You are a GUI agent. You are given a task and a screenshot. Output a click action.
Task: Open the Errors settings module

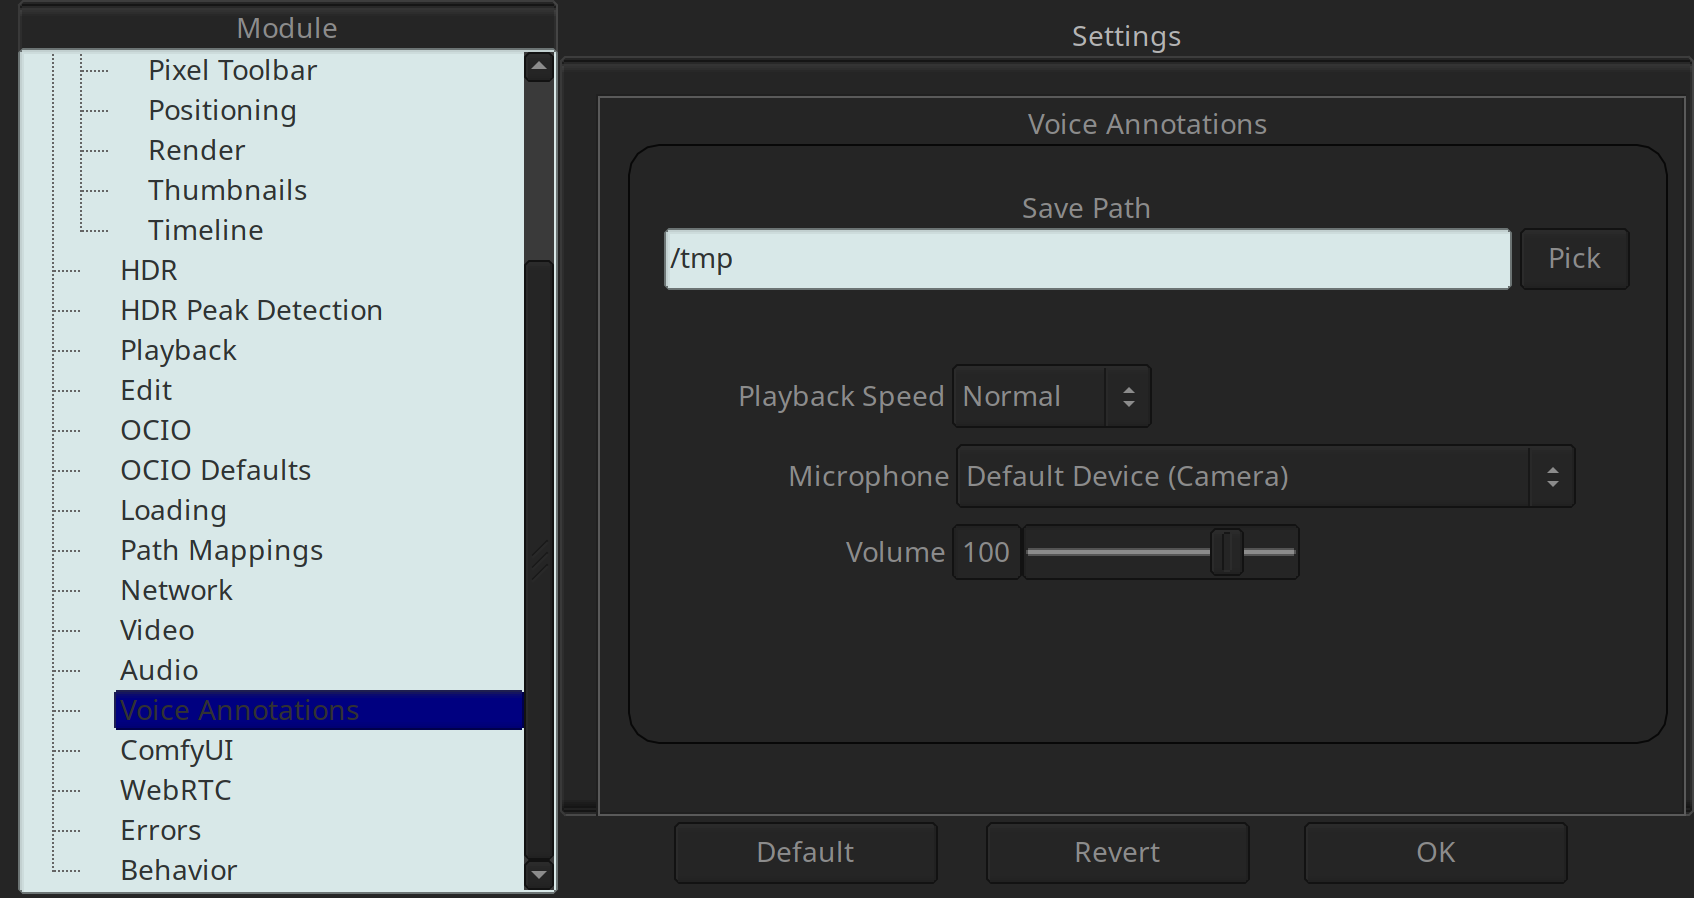click(160, 830)
